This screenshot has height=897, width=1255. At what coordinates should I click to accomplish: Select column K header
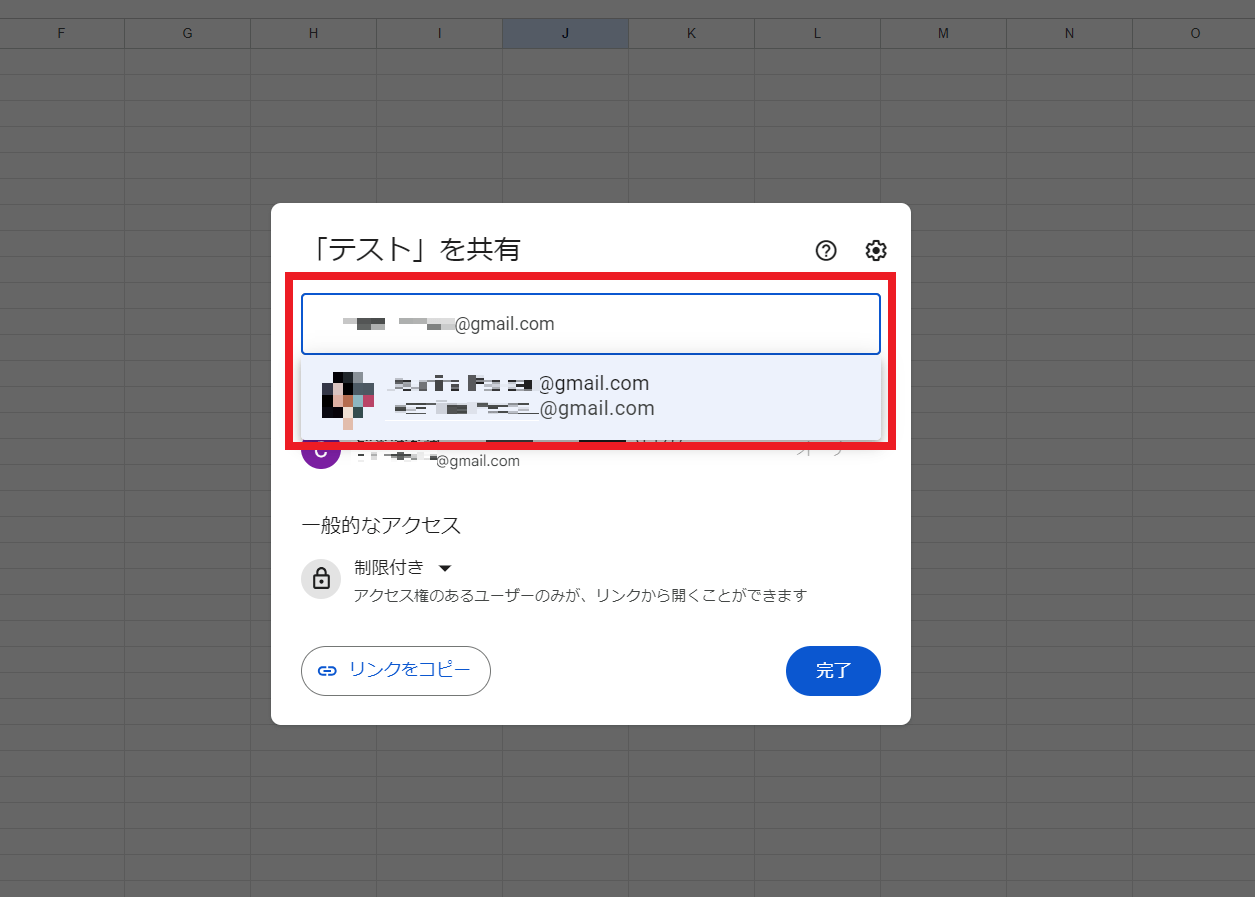click(692, 34)
